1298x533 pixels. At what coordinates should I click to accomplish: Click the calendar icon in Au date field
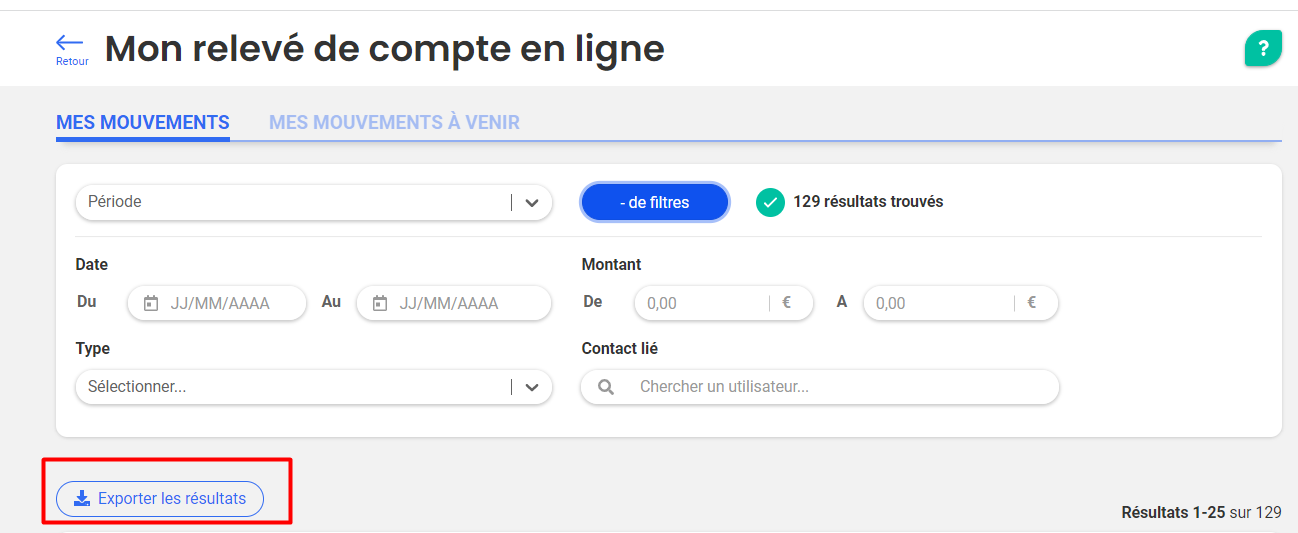click(380, 303)
